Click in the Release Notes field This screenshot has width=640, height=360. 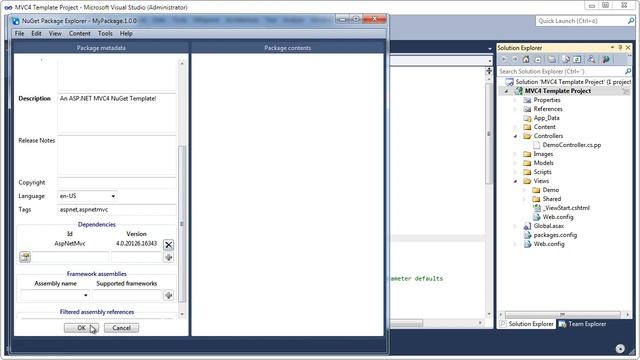point(117,156)
